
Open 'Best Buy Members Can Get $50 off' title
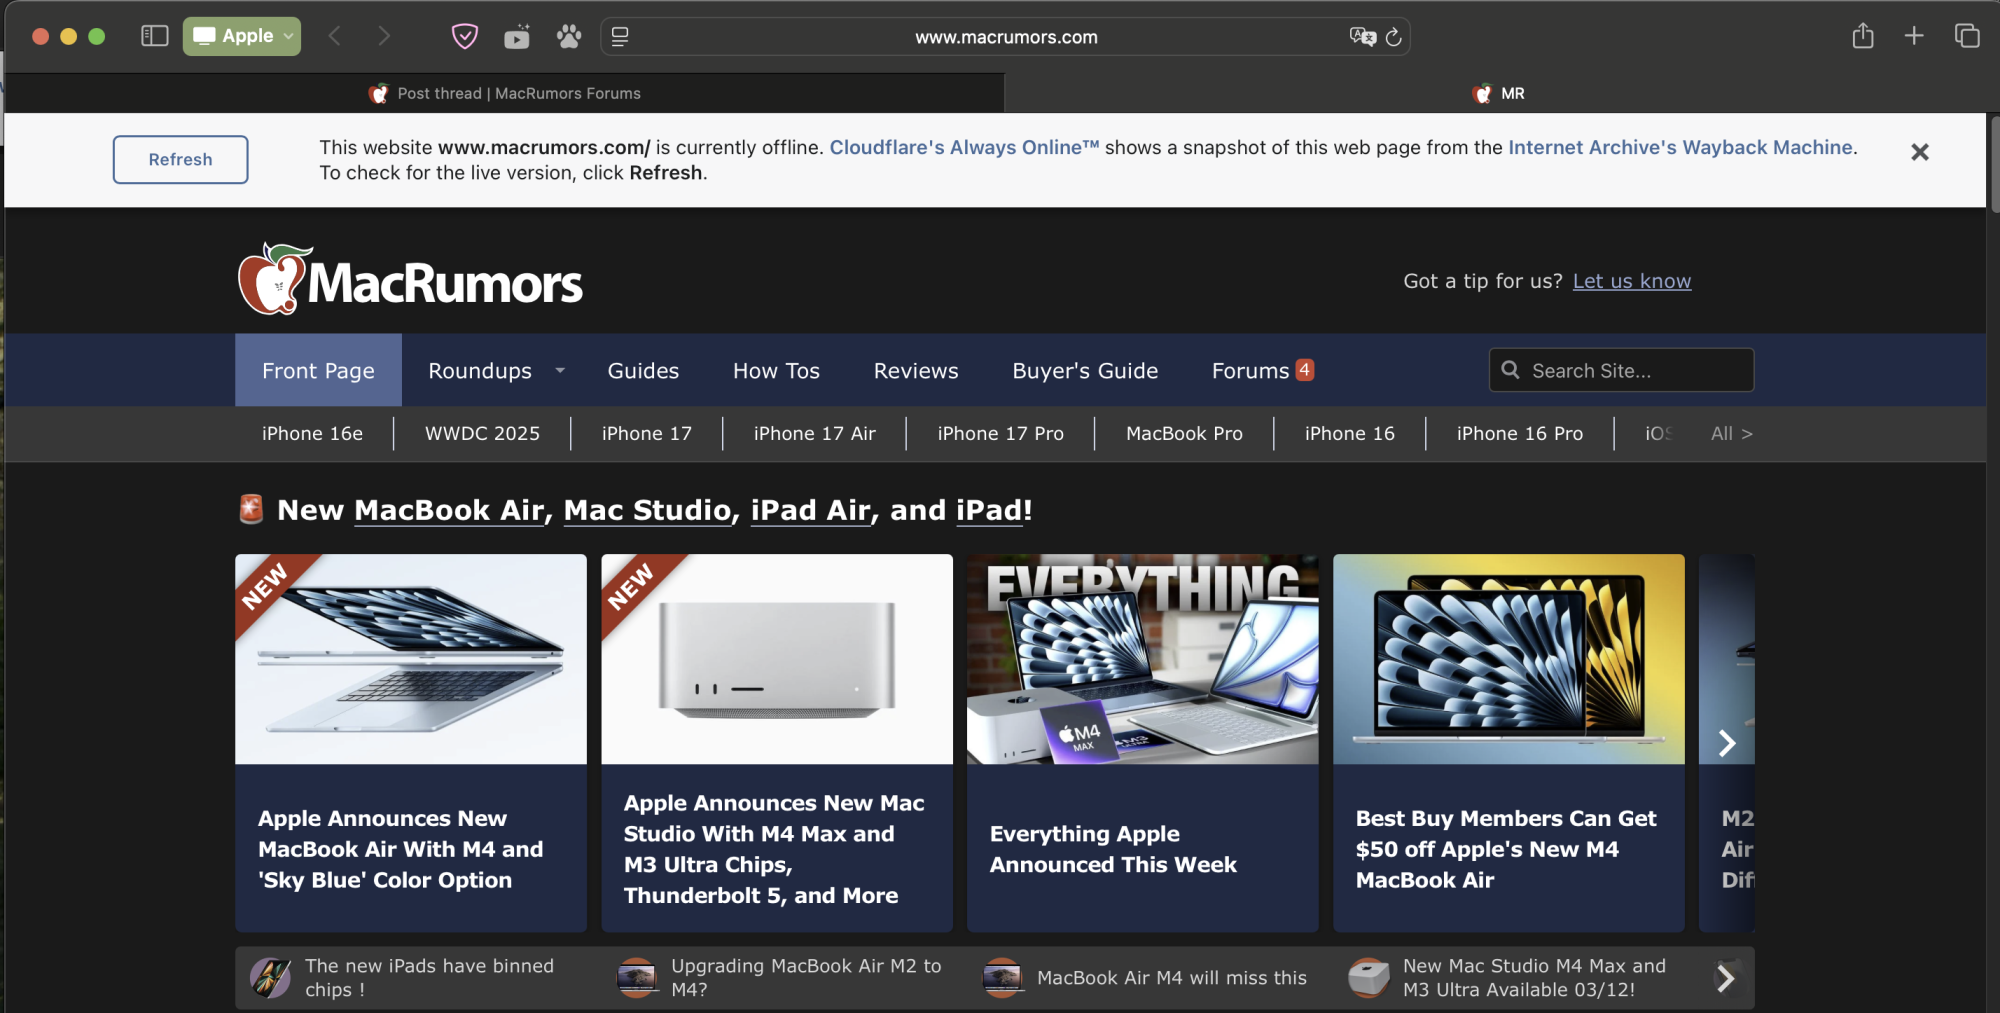coord(1506,849)
